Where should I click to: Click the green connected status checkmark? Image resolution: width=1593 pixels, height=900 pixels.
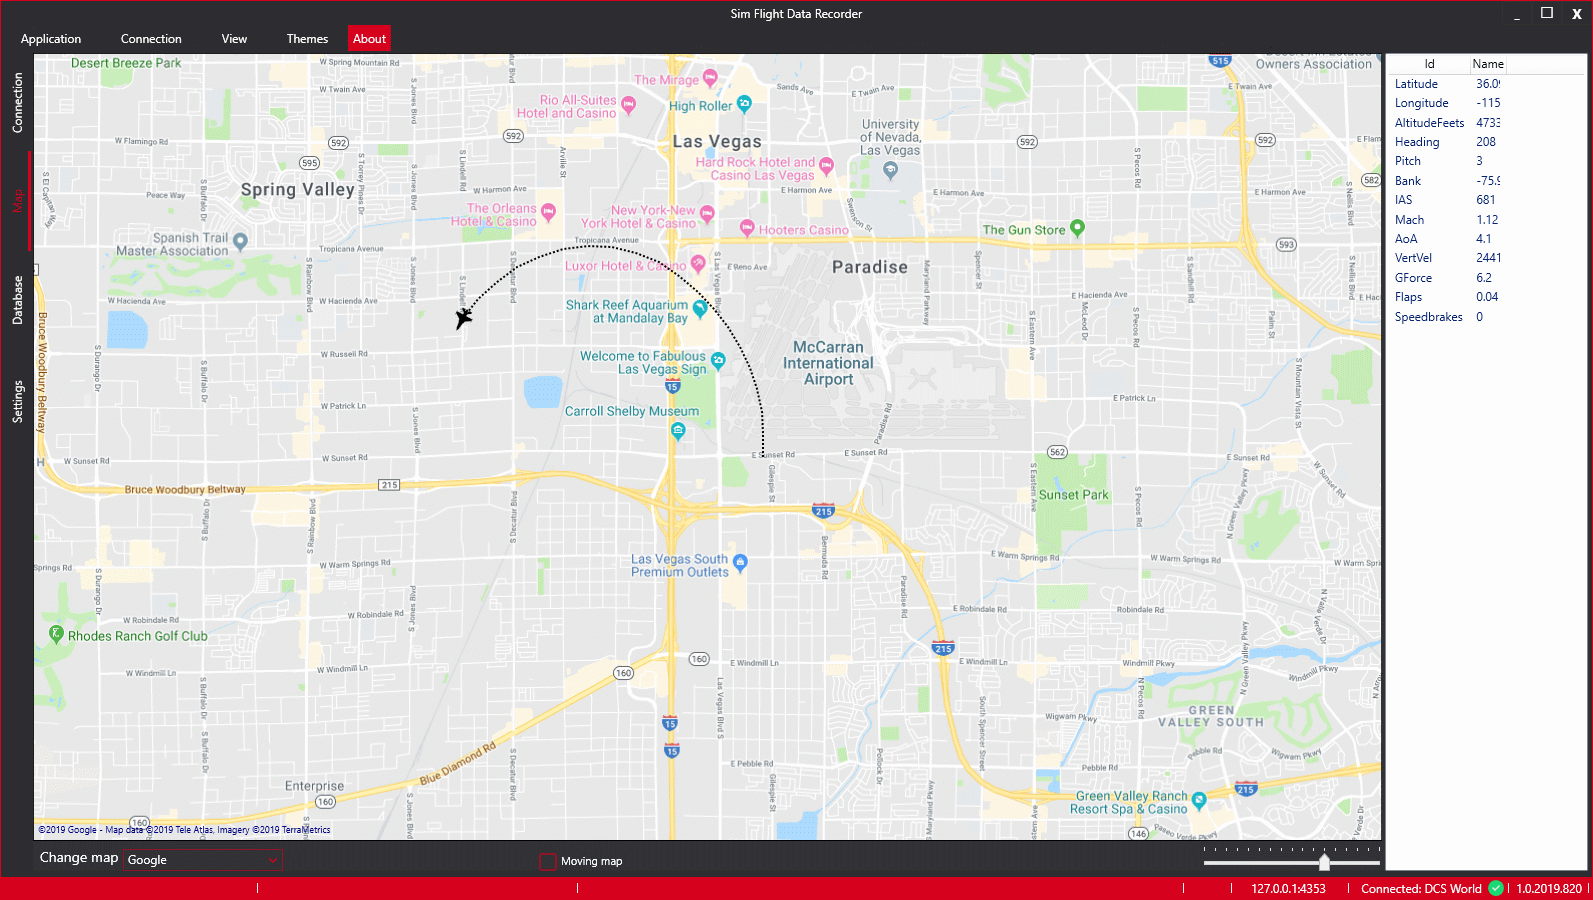pos(1495,888)
